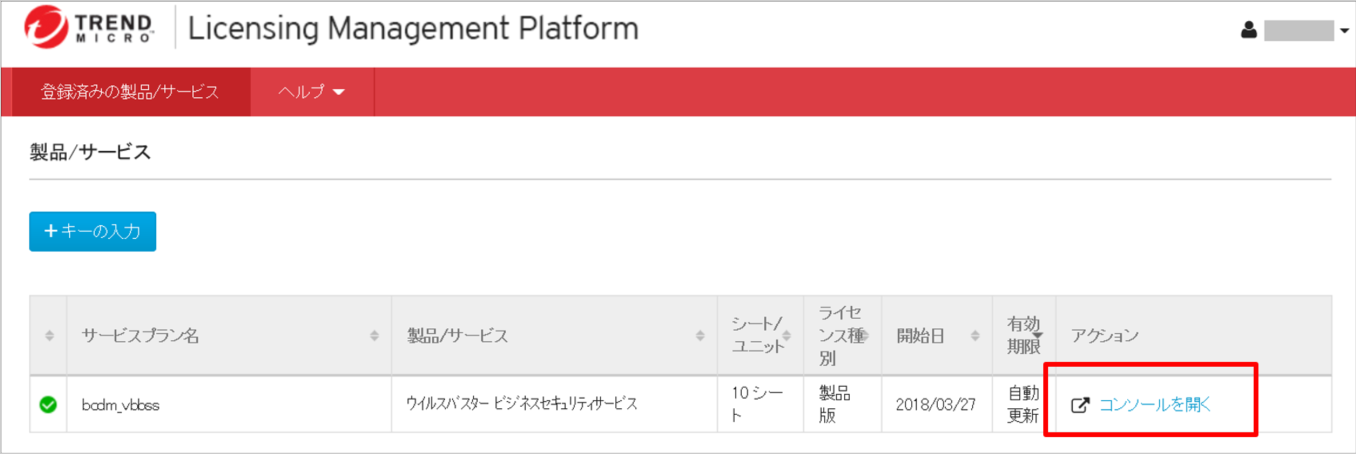This screenshot has width=1356, height=454.
Task: Sort using the first status column arrows
Action: point(49,336)
